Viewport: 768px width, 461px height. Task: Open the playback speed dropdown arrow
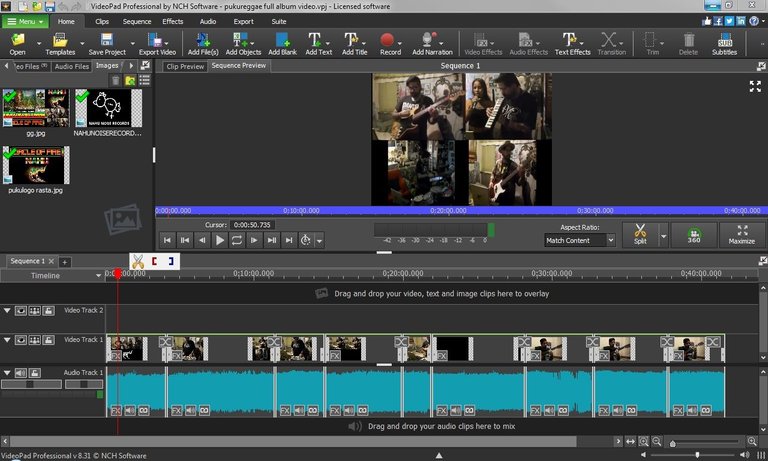[319, 241]
